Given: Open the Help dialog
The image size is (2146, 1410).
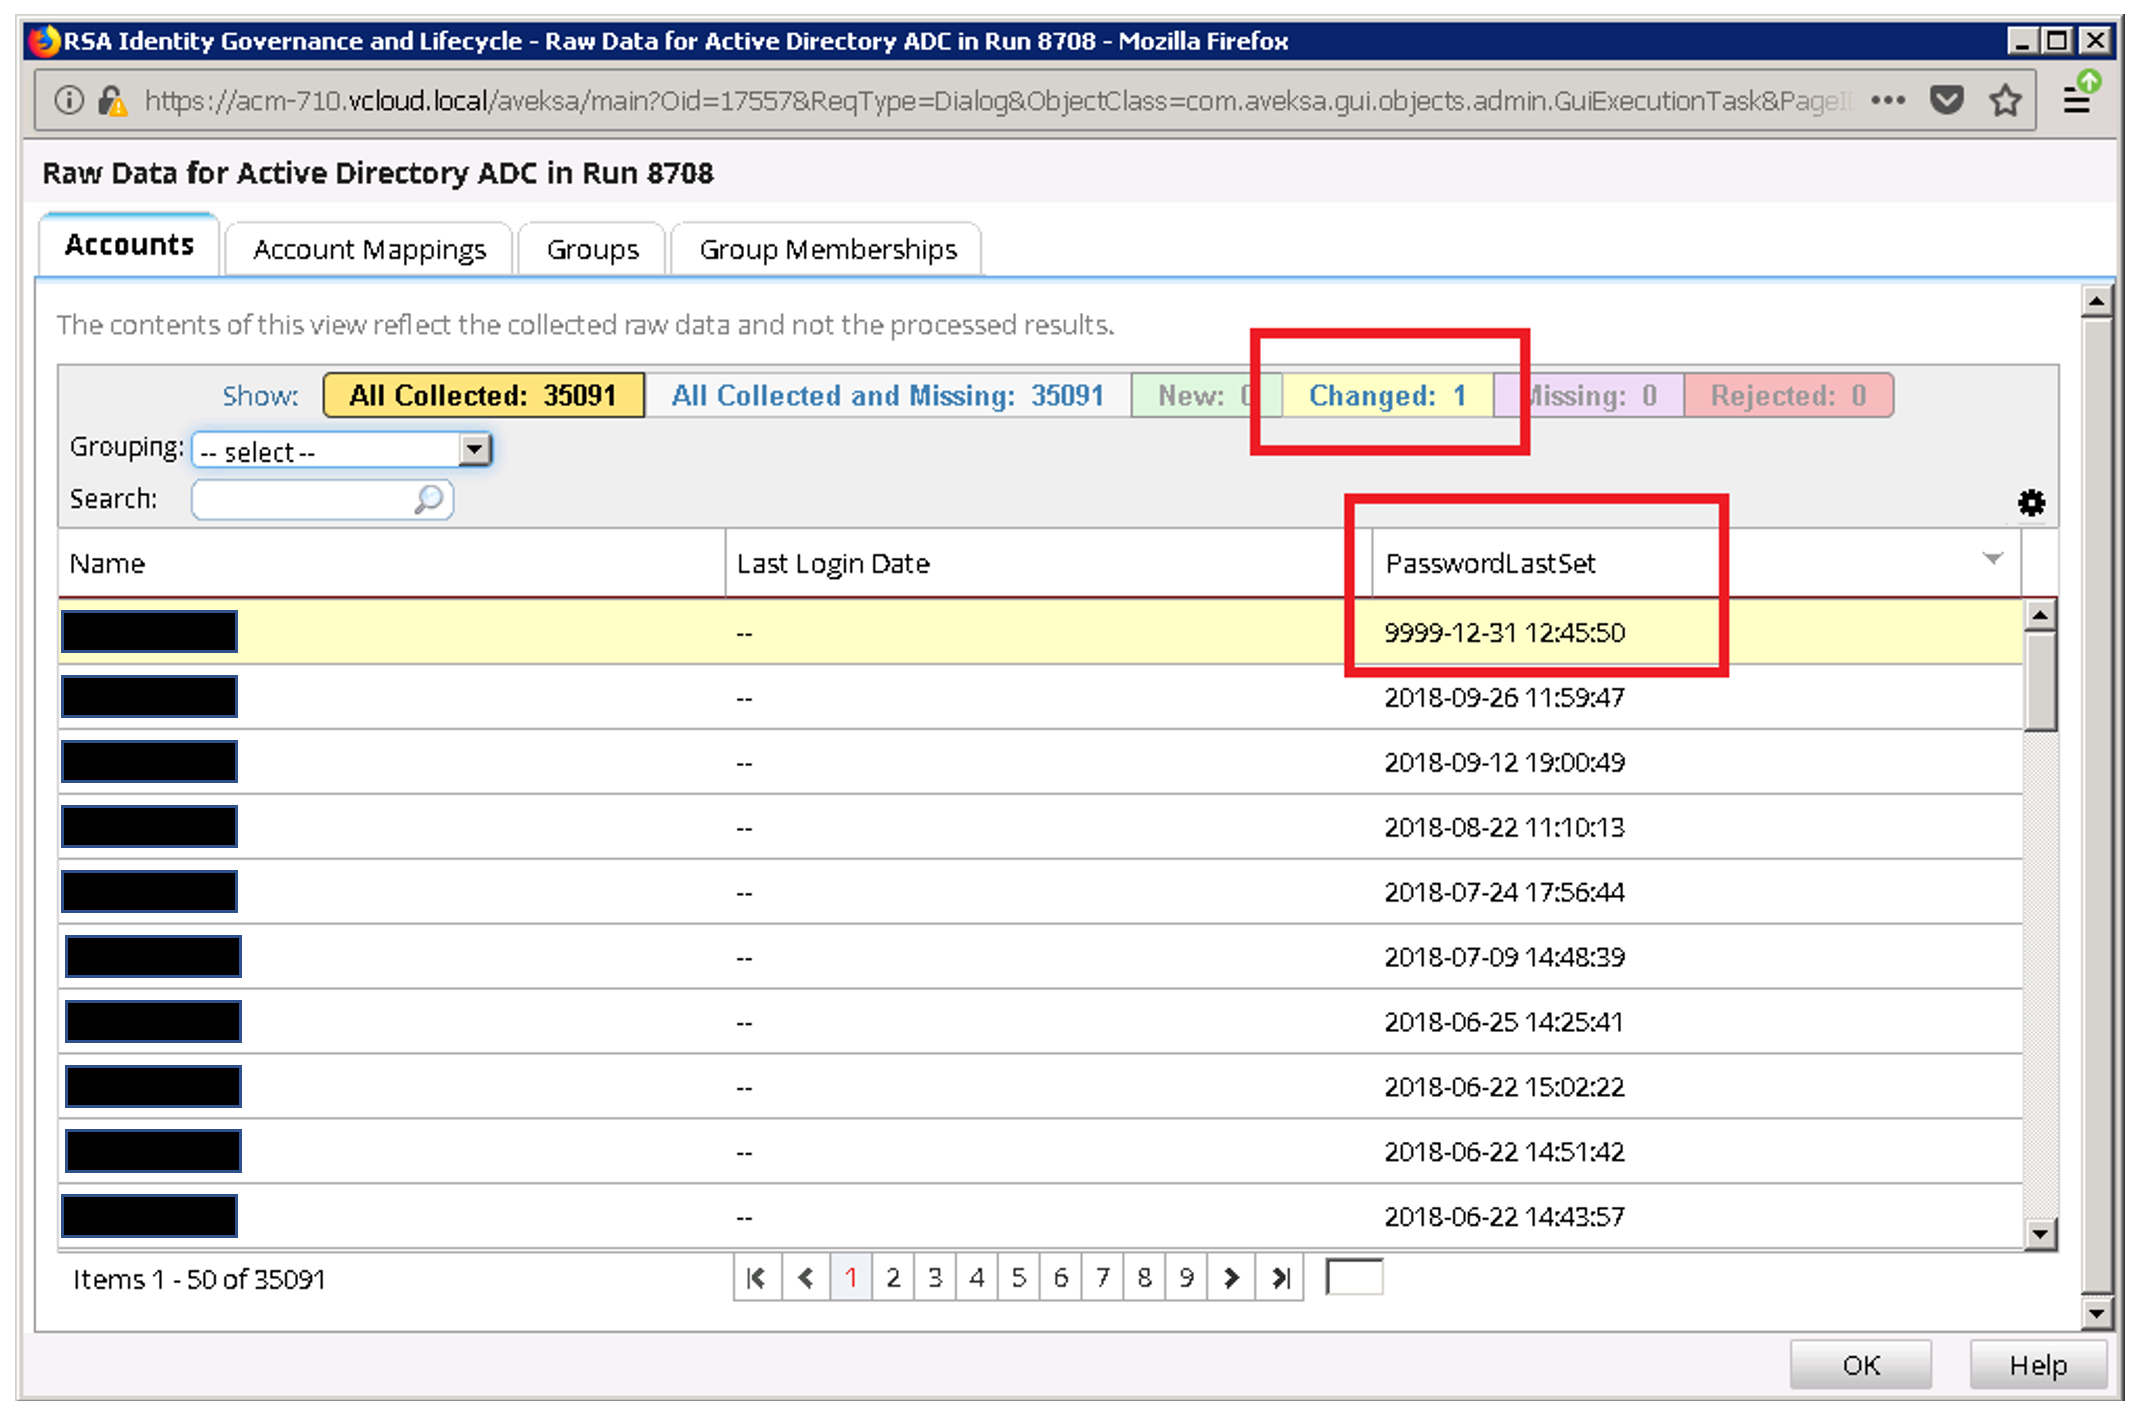Looking at the screenshot, I should tap(2037, 1364).
